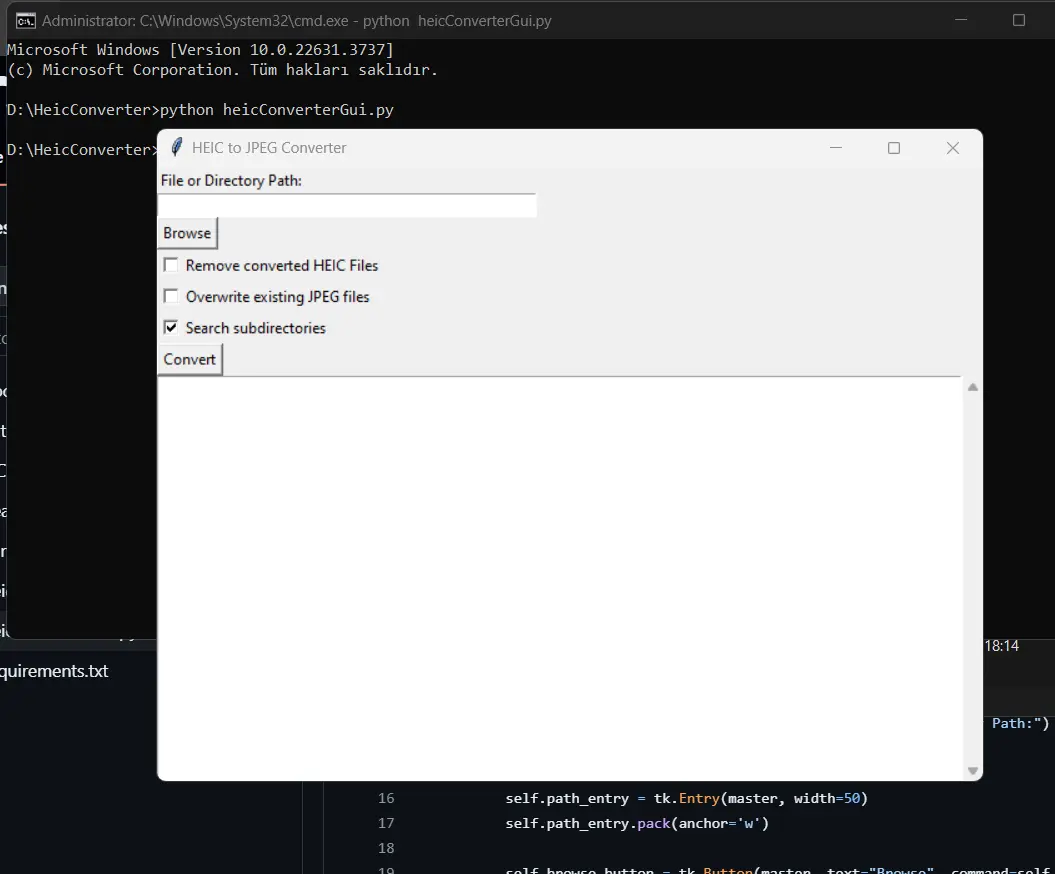Click the Browse button

(x=188, y=233)
